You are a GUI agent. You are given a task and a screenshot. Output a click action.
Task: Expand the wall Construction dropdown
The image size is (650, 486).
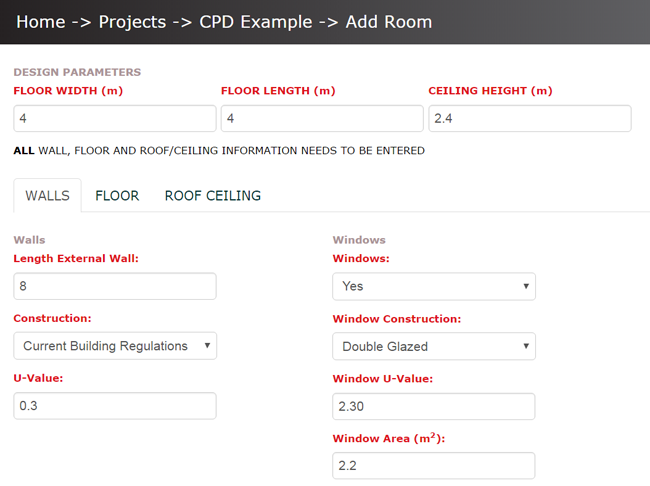pyautogui.click(x=115, y=345)
